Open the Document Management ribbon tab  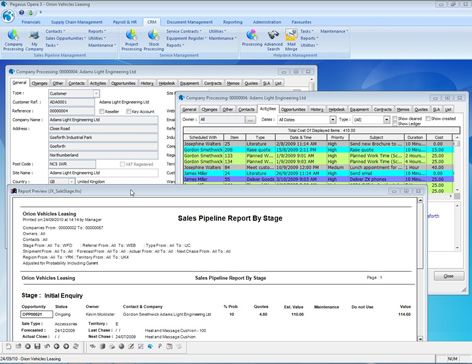coord(189,22)
